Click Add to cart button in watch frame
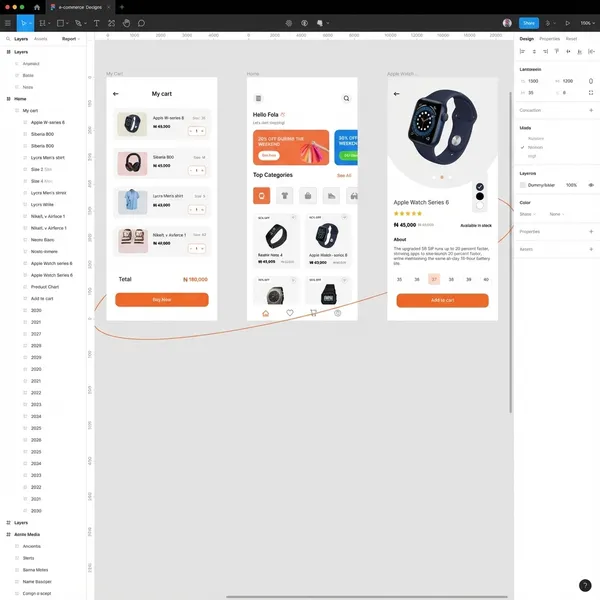 (442, 300)
